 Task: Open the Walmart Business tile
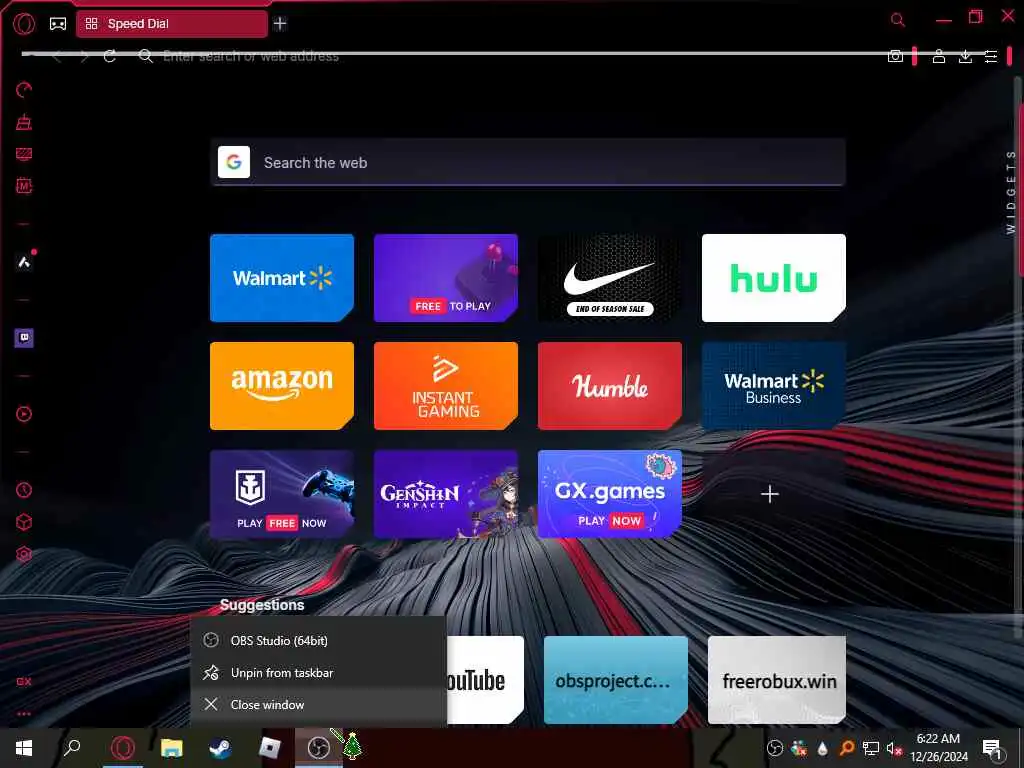[774, 385]
